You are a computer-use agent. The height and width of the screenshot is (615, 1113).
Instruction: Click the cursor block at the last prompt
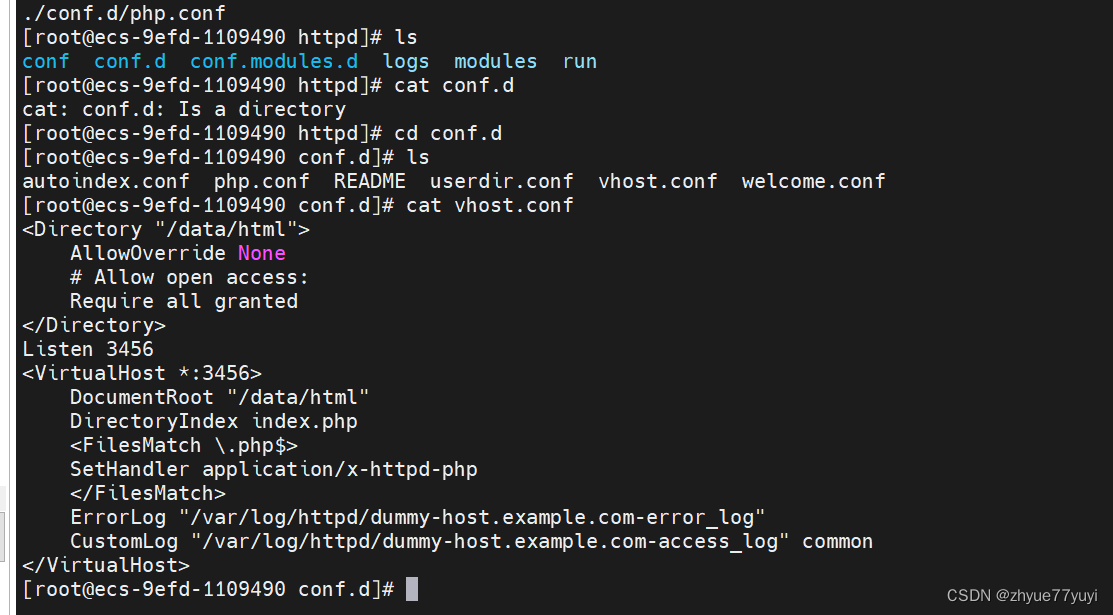click(412, 589)
